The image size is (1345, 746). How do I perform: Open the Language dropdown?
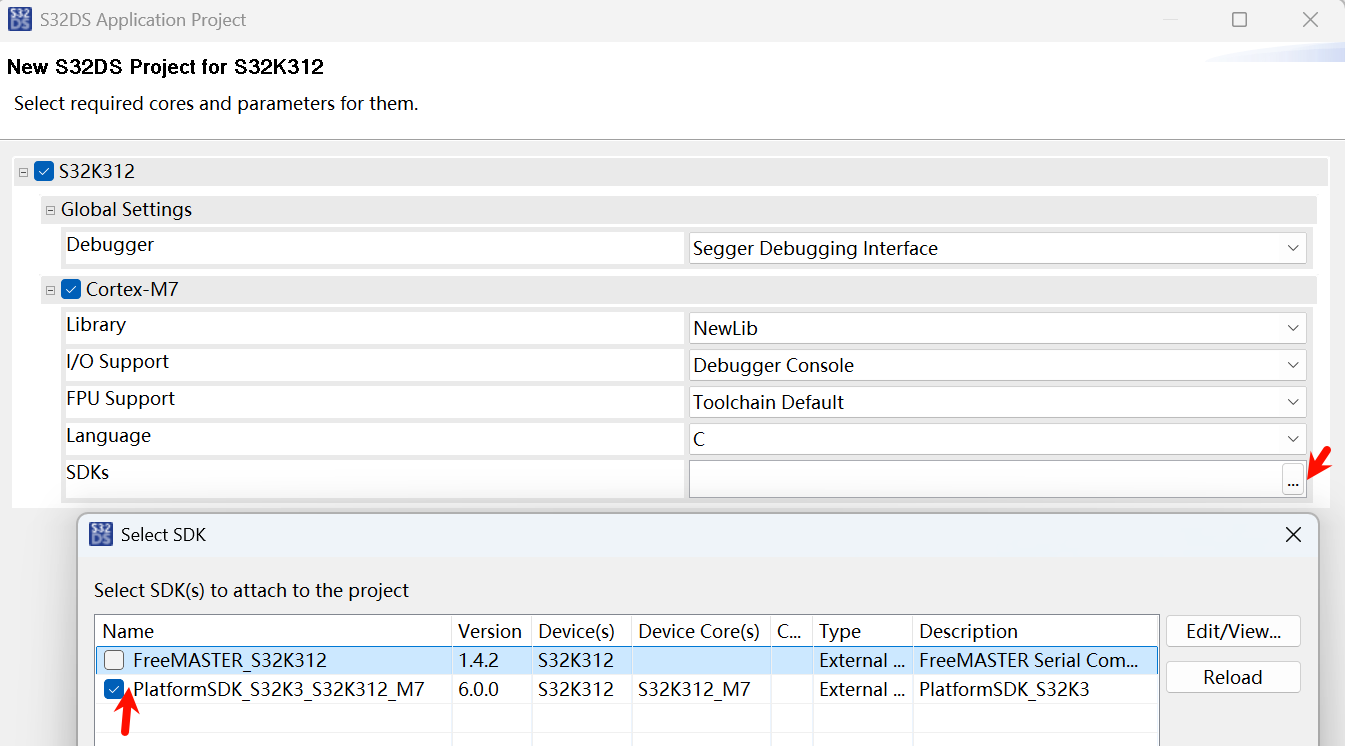(1293, 439)
